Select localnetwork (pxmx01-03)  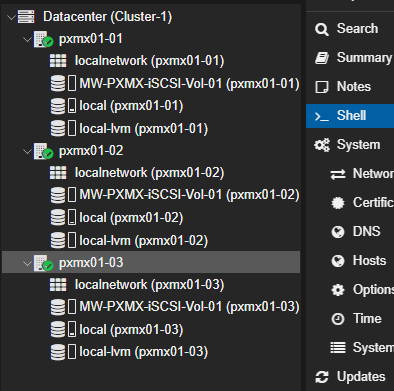149,285
